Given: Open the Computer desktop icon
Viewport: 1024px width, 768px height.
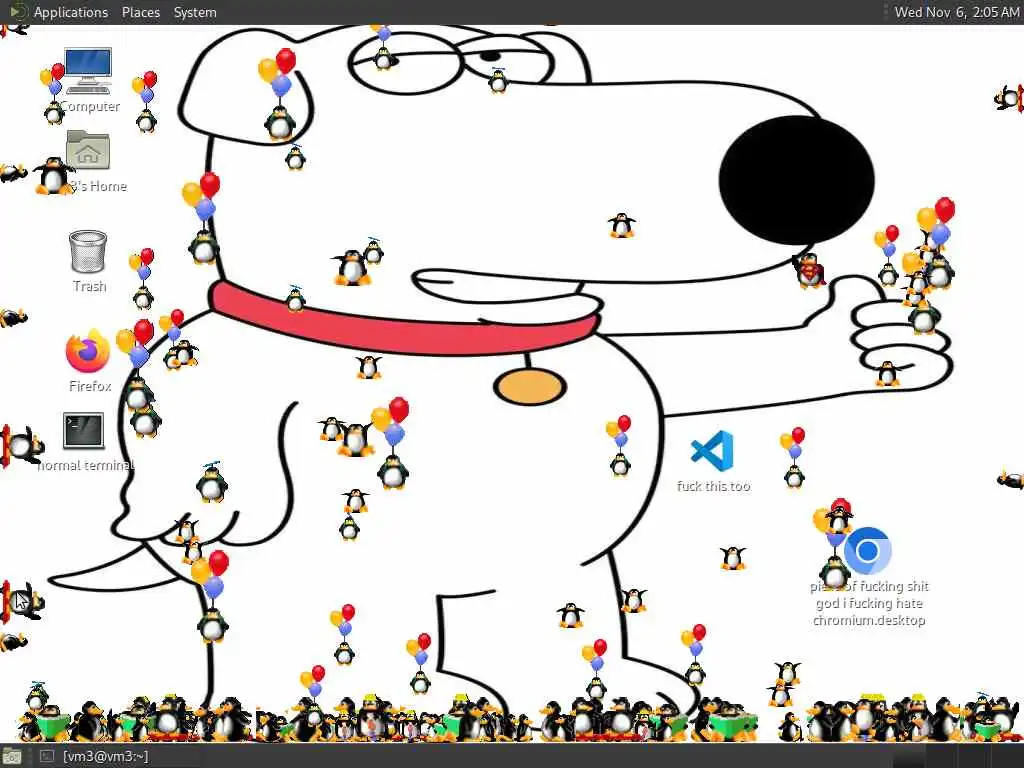Looking at the screenshot, I should click(88, 71).
